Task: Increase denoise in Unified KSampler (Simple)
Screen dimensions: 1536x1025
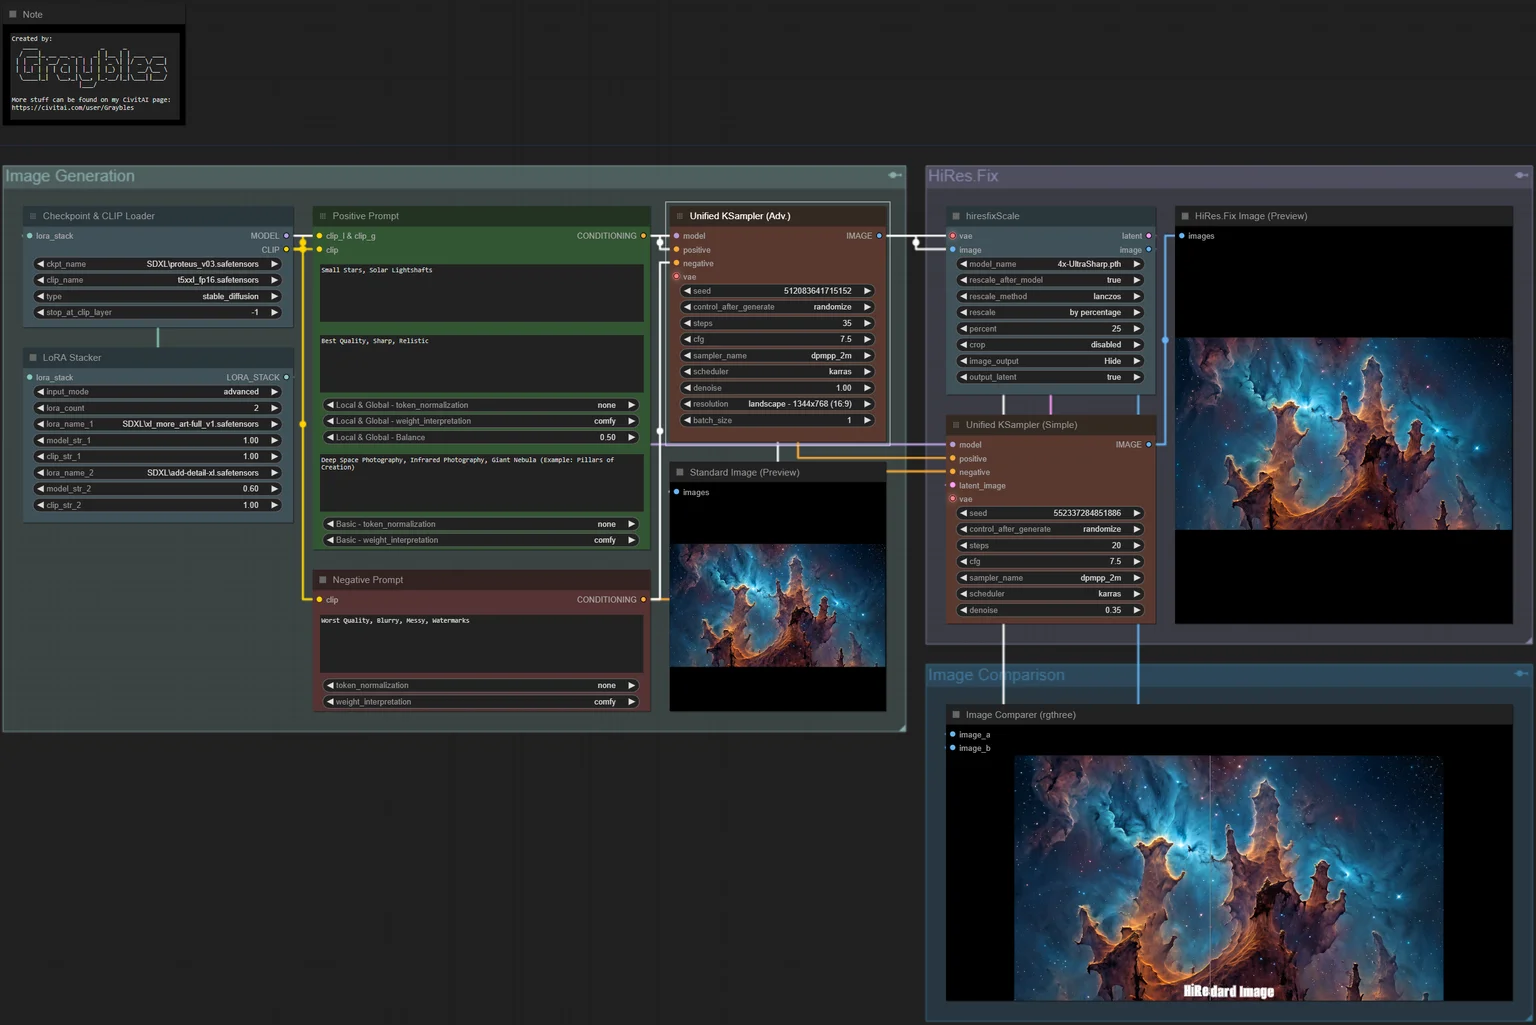Action: 1137,610
